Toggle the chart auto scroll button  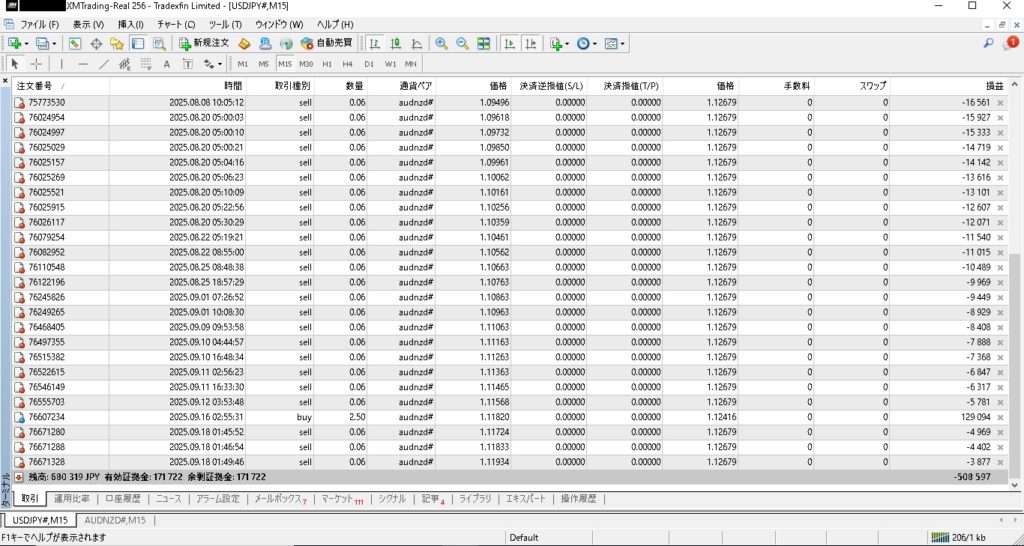coord(509,44)
